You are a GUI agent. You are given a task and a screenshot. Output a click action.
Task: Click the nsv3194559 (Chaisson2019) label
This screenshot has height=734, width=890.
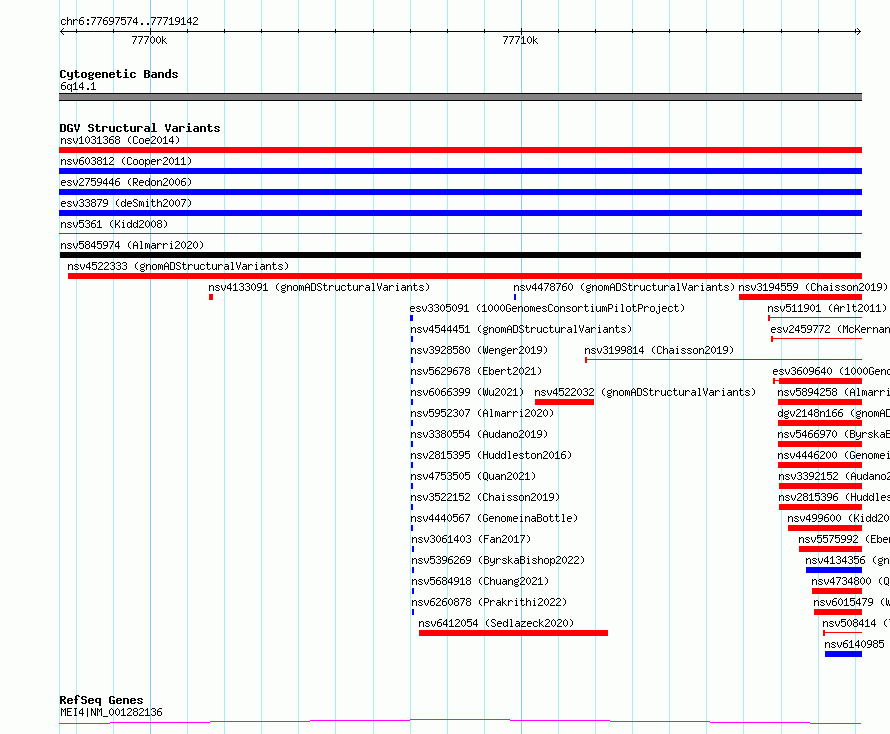point(812,287)
